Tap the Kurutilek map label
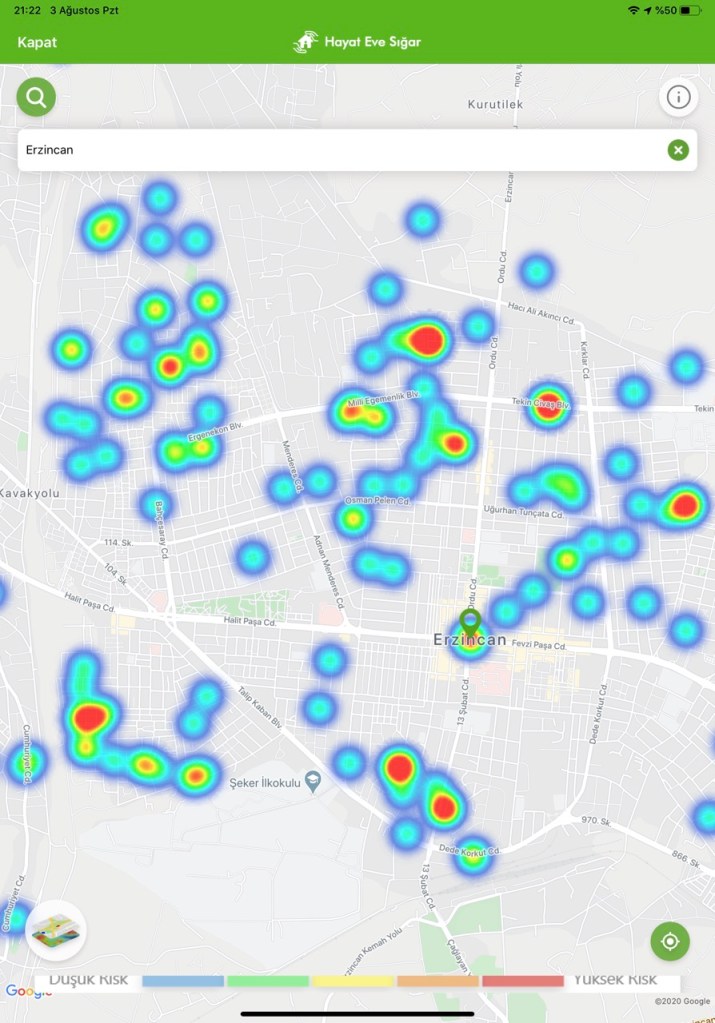The image size is (715, 1023). 495,104
